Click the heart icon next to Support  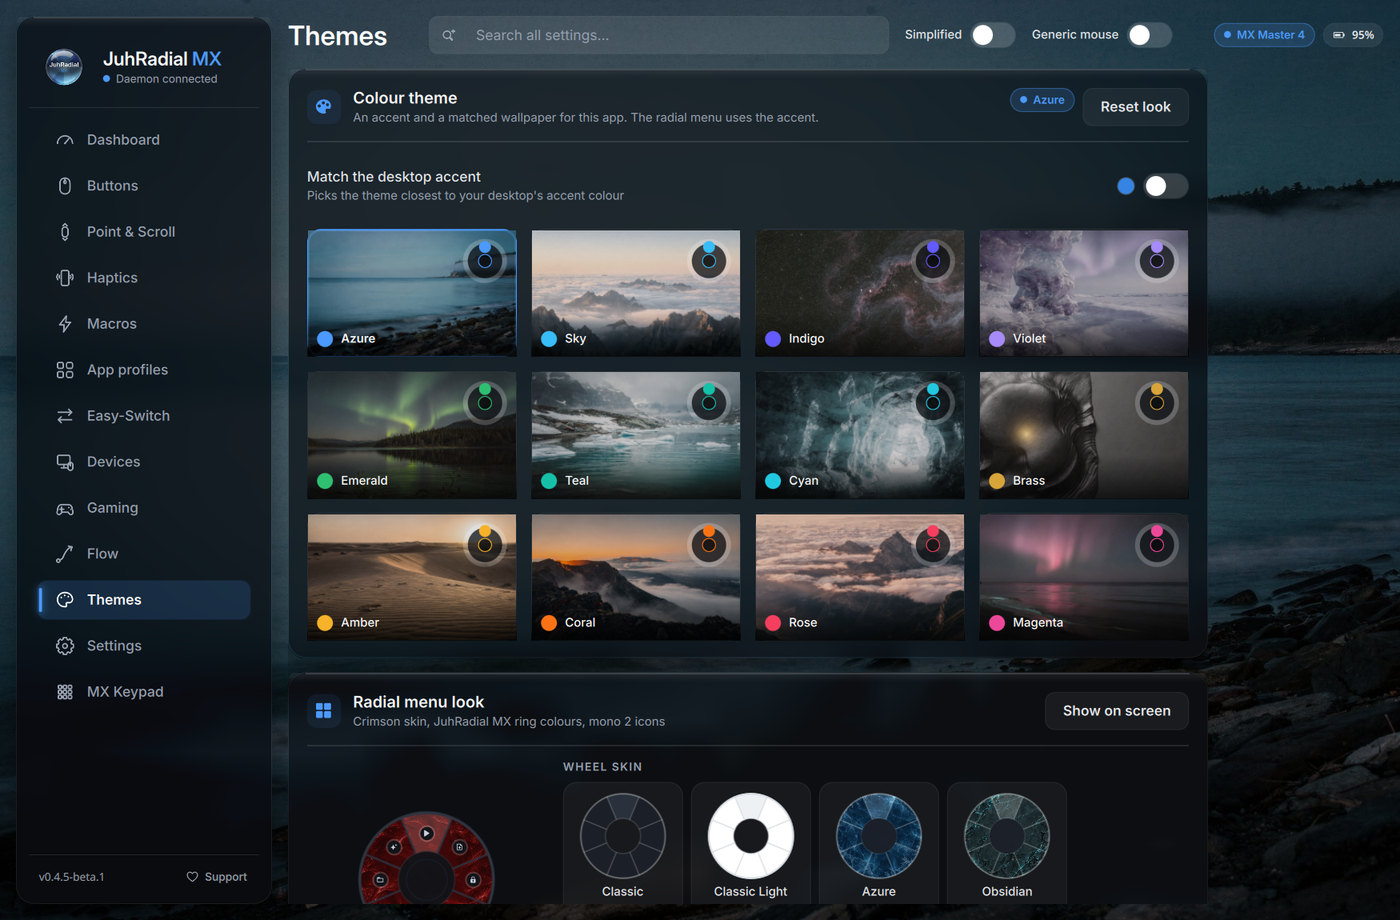coord(192,877)
